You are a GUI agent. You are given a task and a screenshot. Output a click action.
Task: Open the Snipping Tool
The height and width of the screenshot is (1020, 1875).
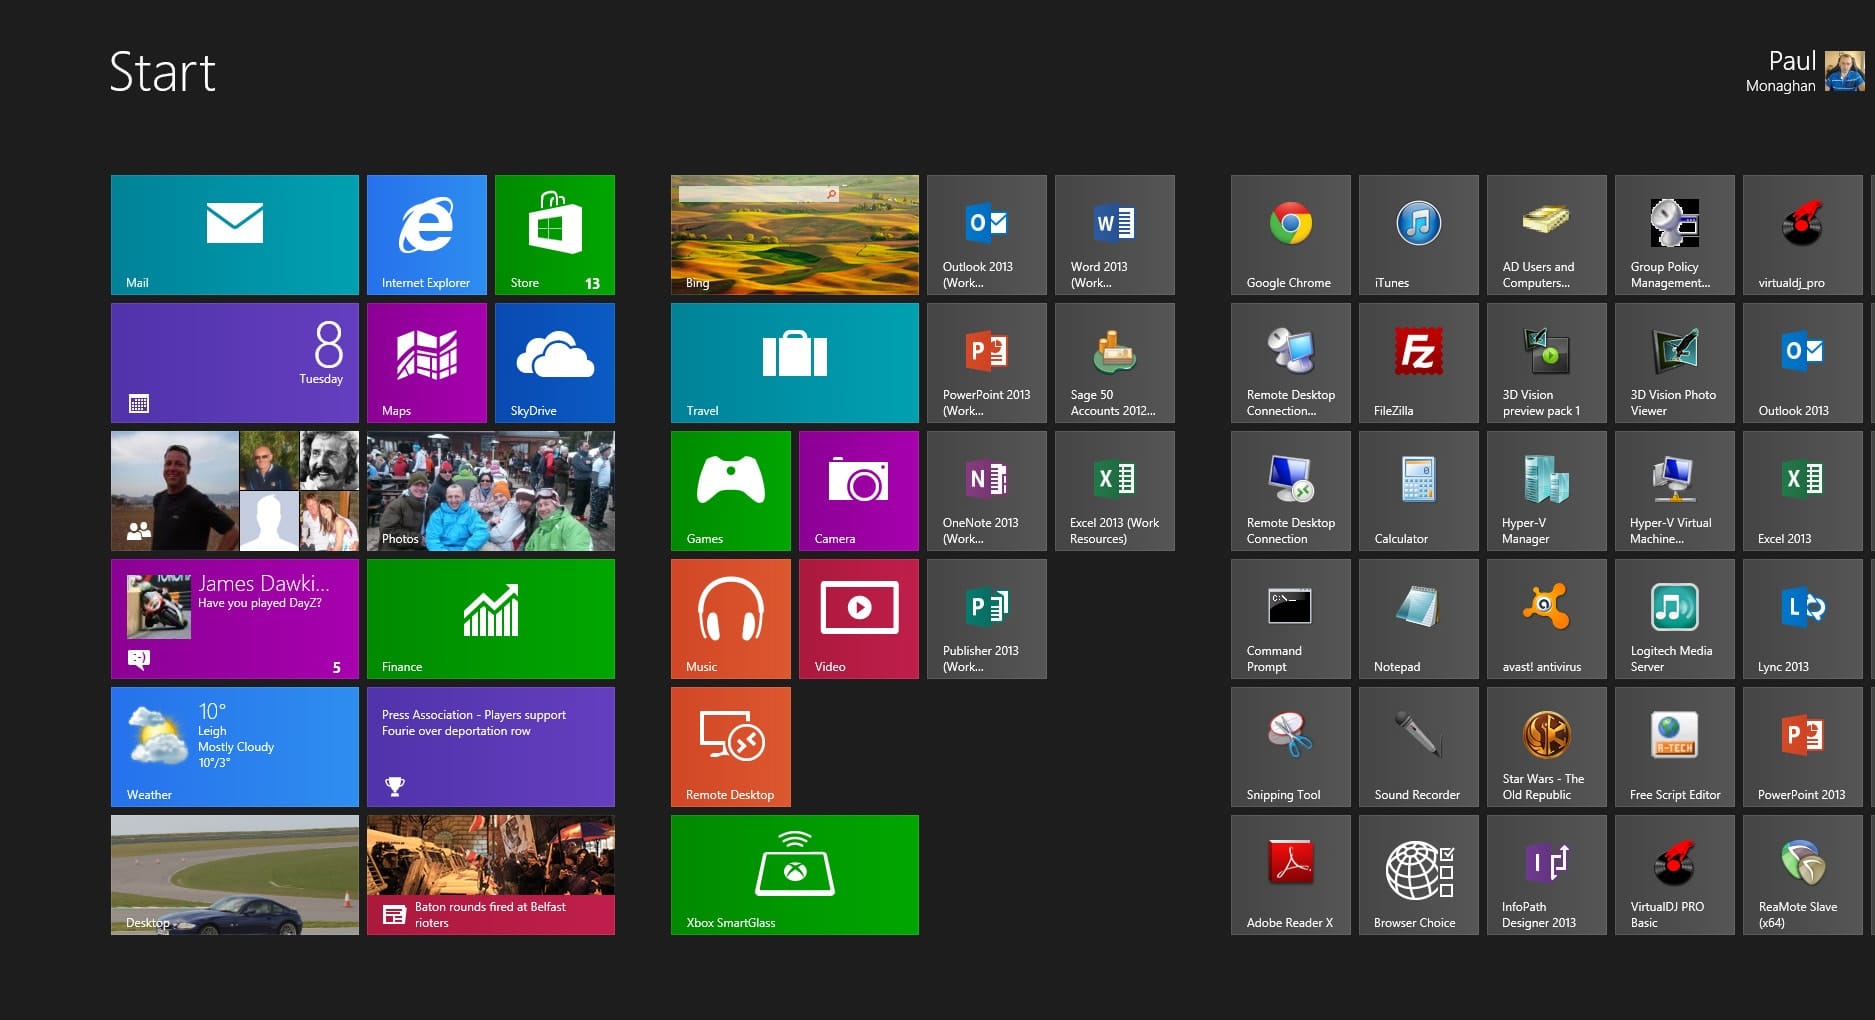point(1291,747)
